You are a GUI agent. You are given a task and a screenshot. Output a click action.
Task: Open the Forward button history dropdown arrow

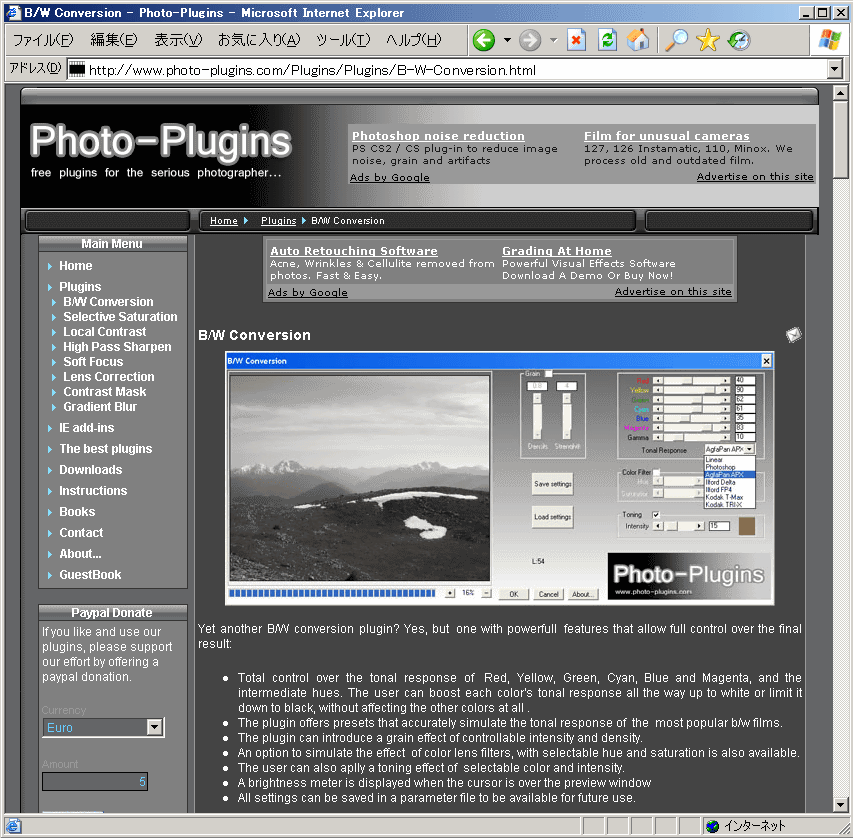(554, 40)
